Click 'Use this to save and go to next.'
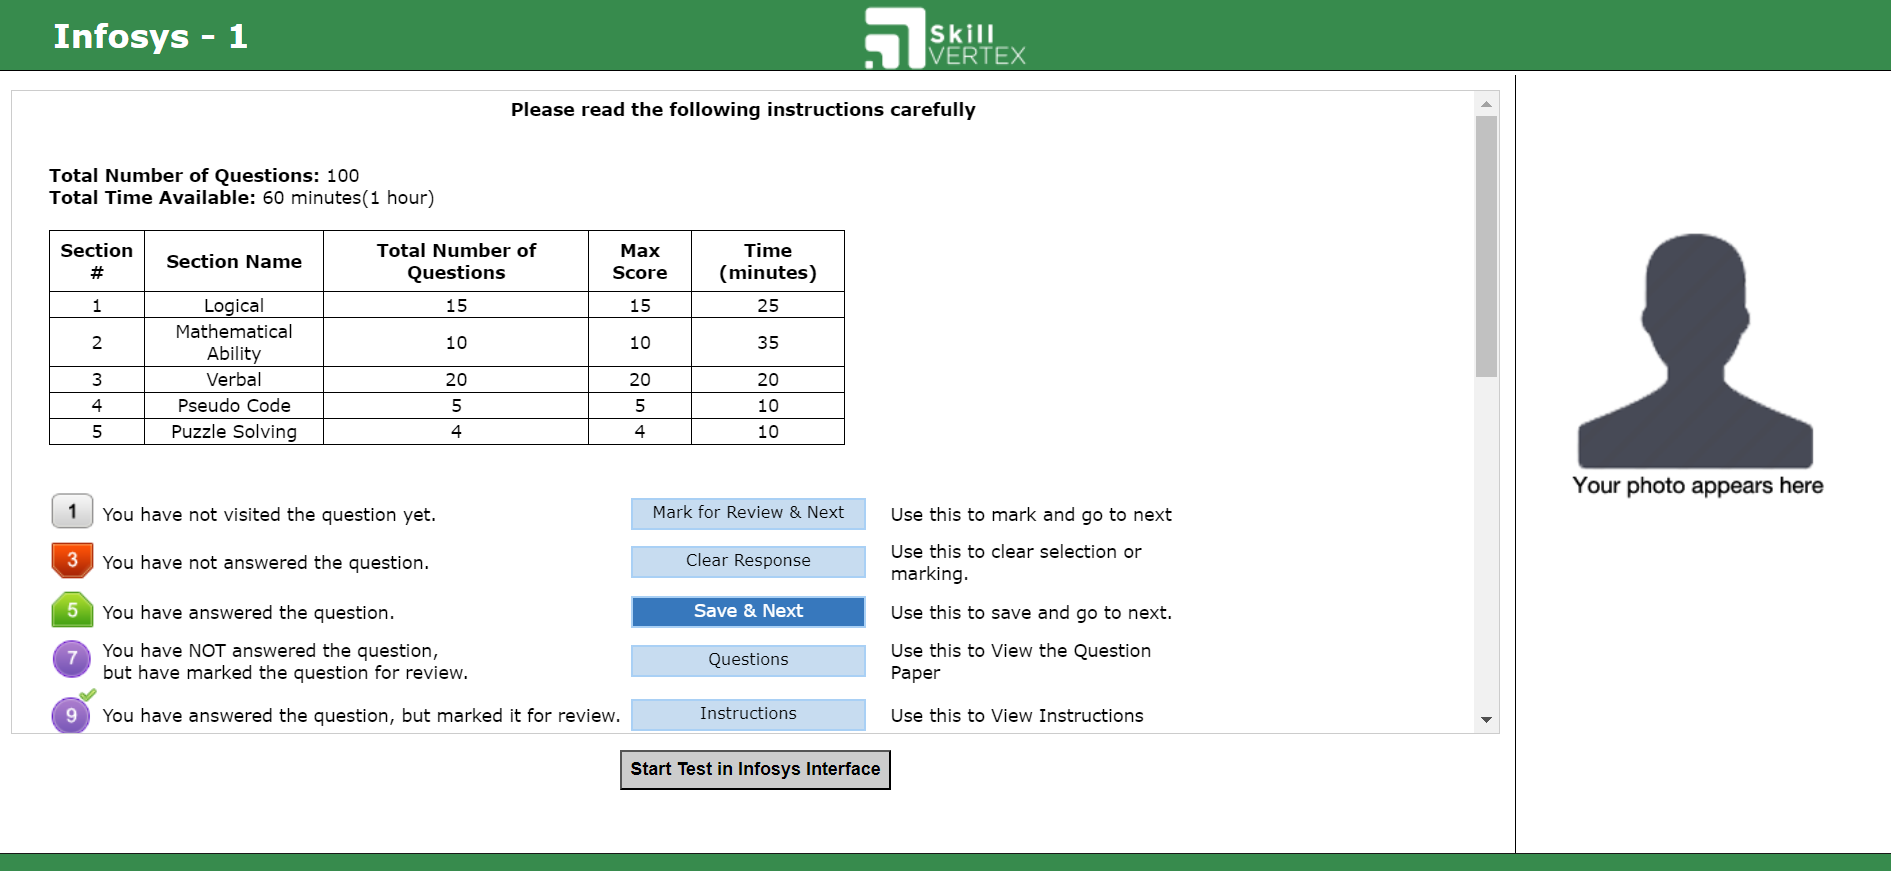The height and width of the screenshot is (871, 1891). pyautogui.click(x=1031, y=613)
